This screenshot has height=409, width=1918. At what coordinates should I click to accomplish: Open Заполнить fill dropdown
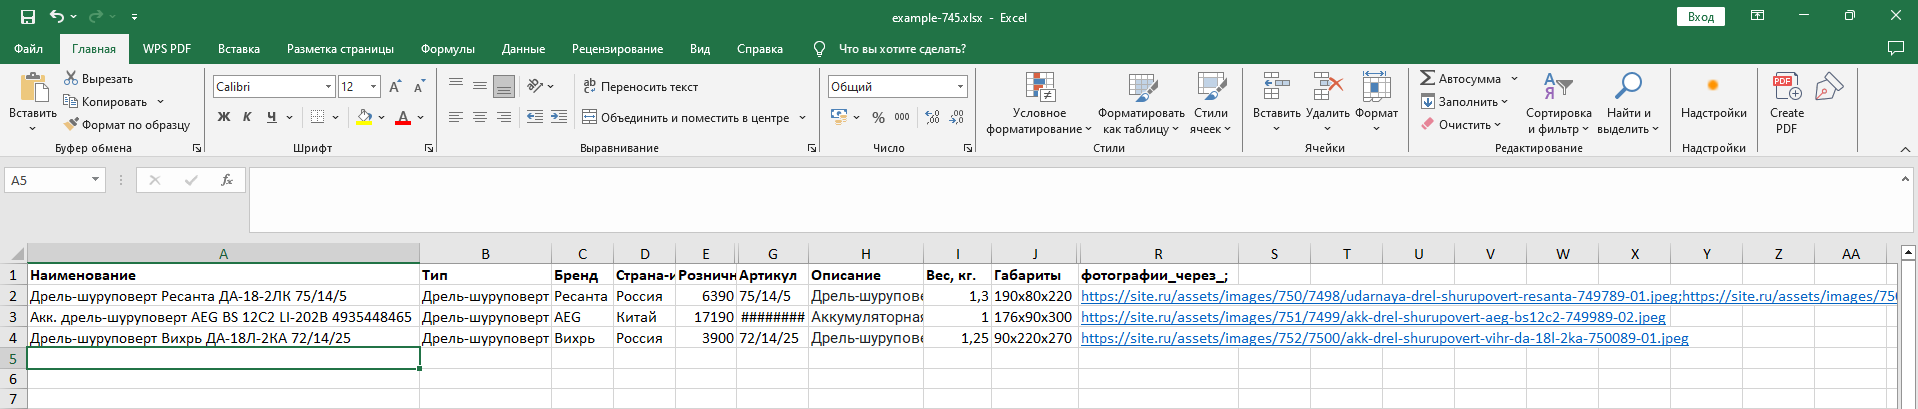pyautogui.click(x=1464, y=101)
